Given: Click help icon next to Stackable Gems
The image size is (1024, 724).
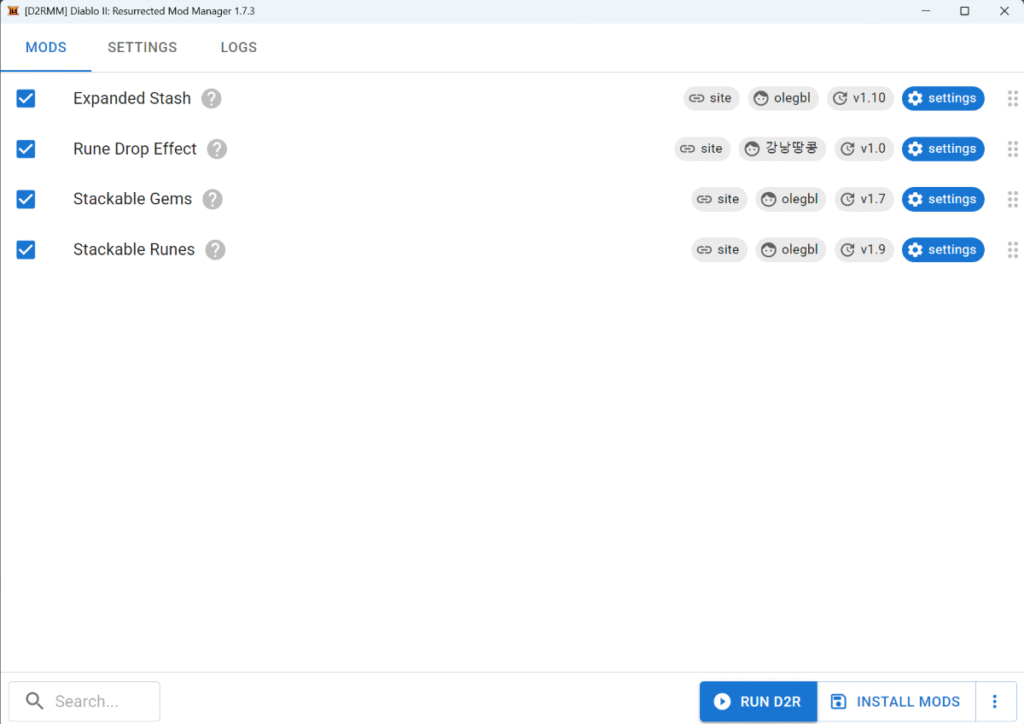Looking at the screenshot, I should [x=212, y=199].
